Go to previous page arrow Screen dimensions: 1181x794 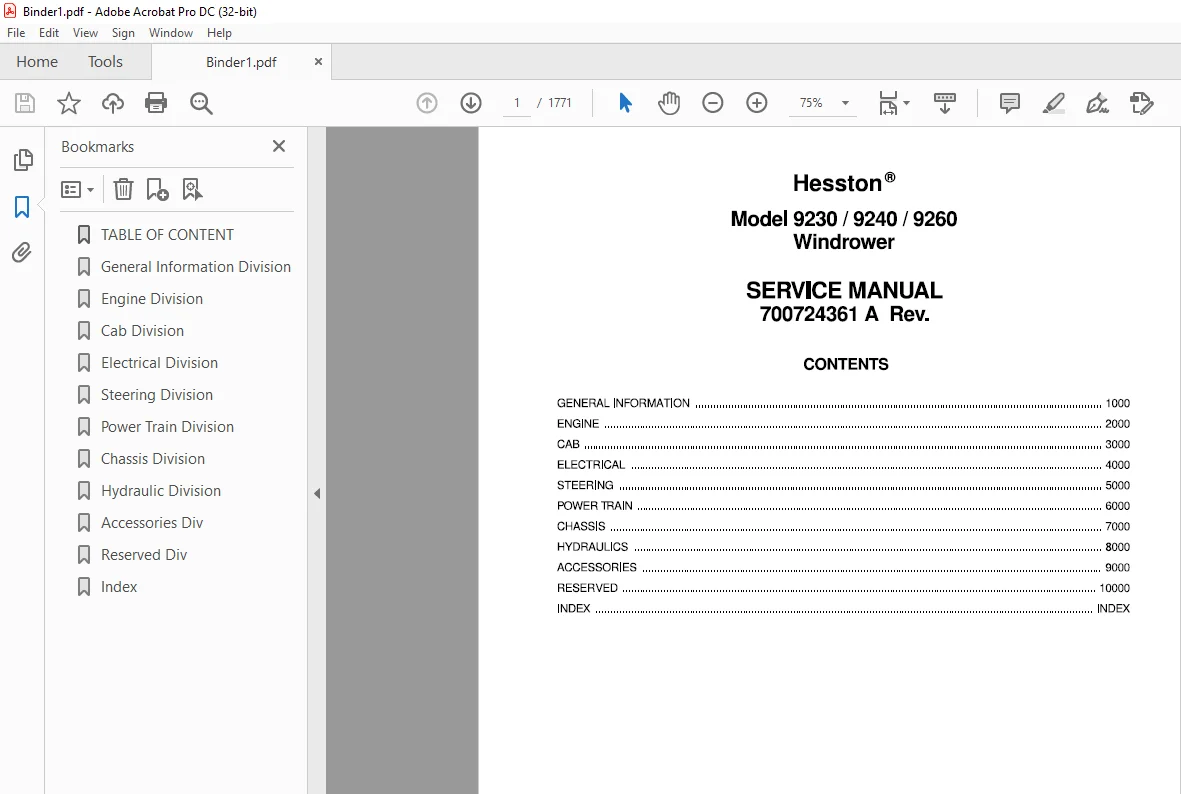[427, 102]
